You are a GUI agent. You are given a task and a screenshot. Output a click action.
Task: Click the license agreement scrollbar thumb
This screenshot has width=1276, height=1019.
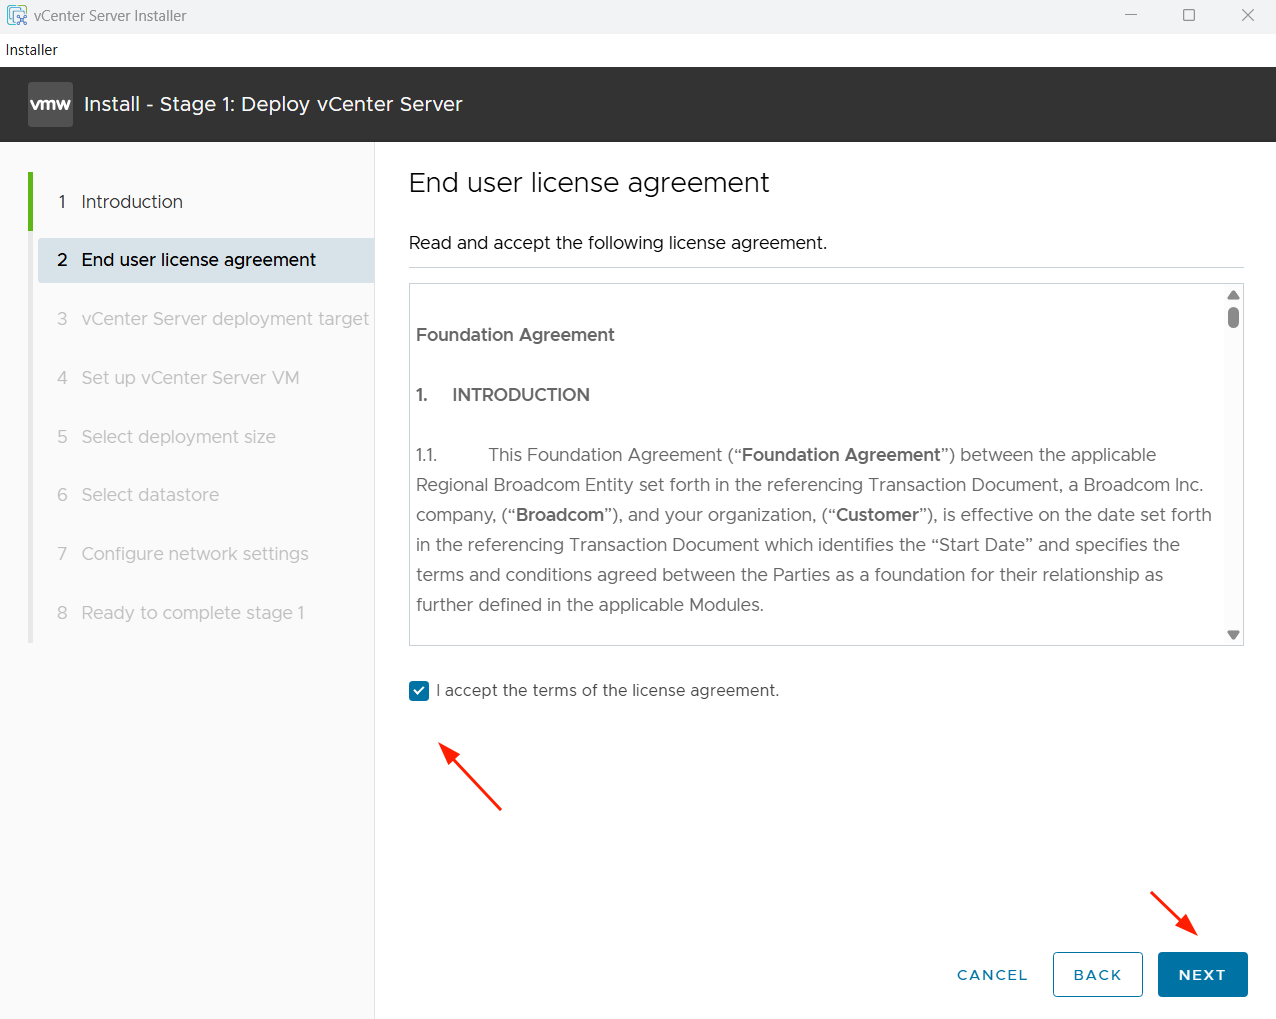click(x=1233, y=317)
